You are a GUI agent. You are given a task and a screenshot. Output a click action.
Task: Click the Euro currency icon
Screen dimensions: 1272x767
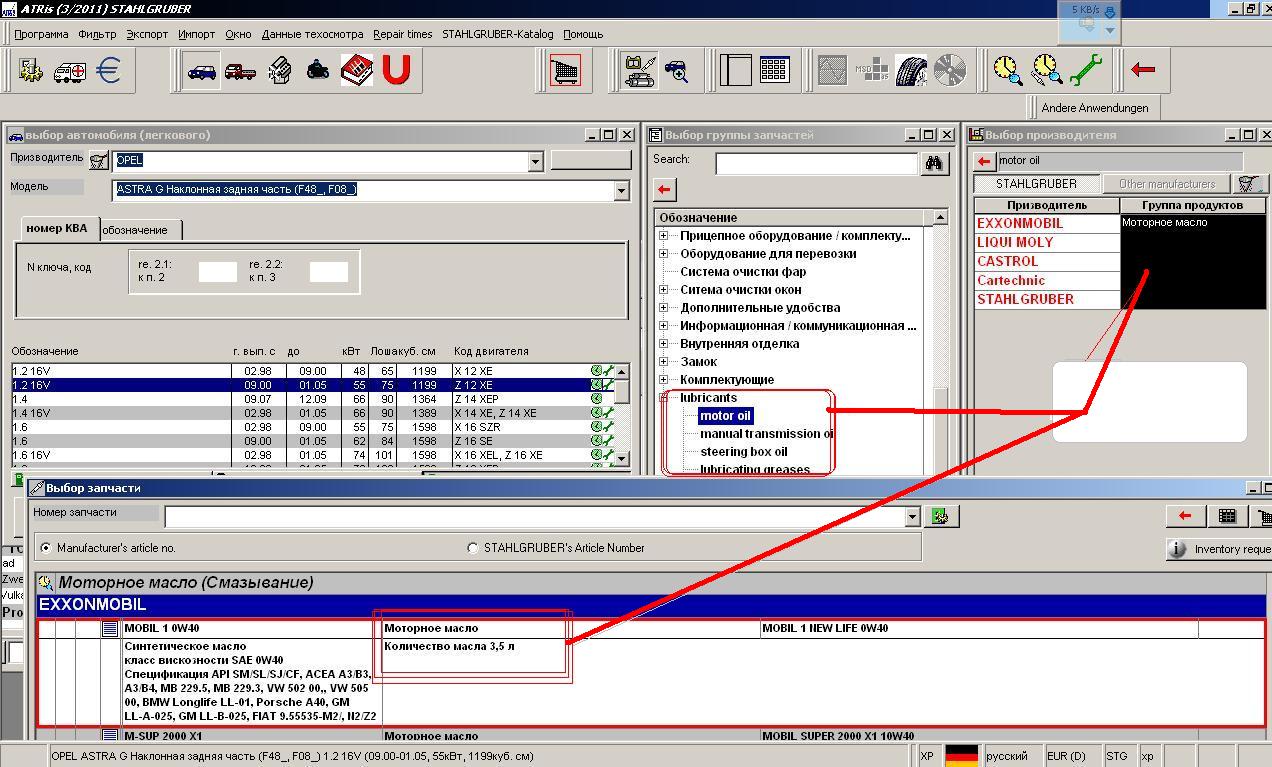coord(108,71)
